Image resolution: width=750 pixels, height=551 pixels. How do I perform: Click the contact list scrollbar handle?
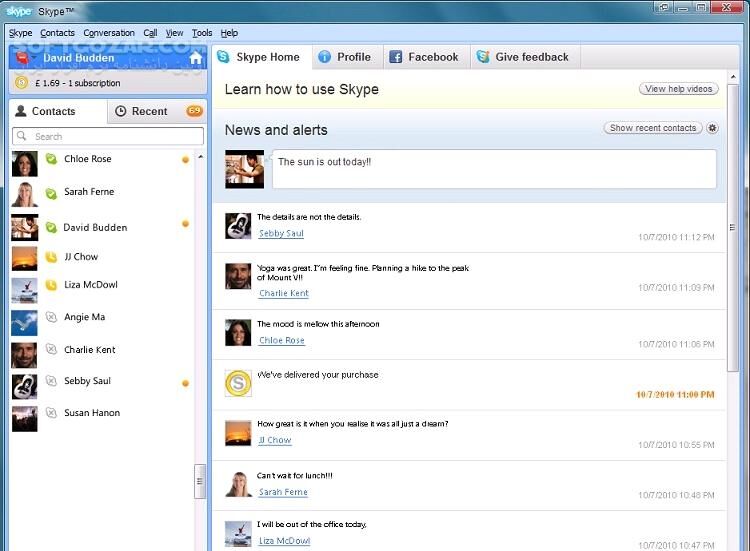(200, 481)
